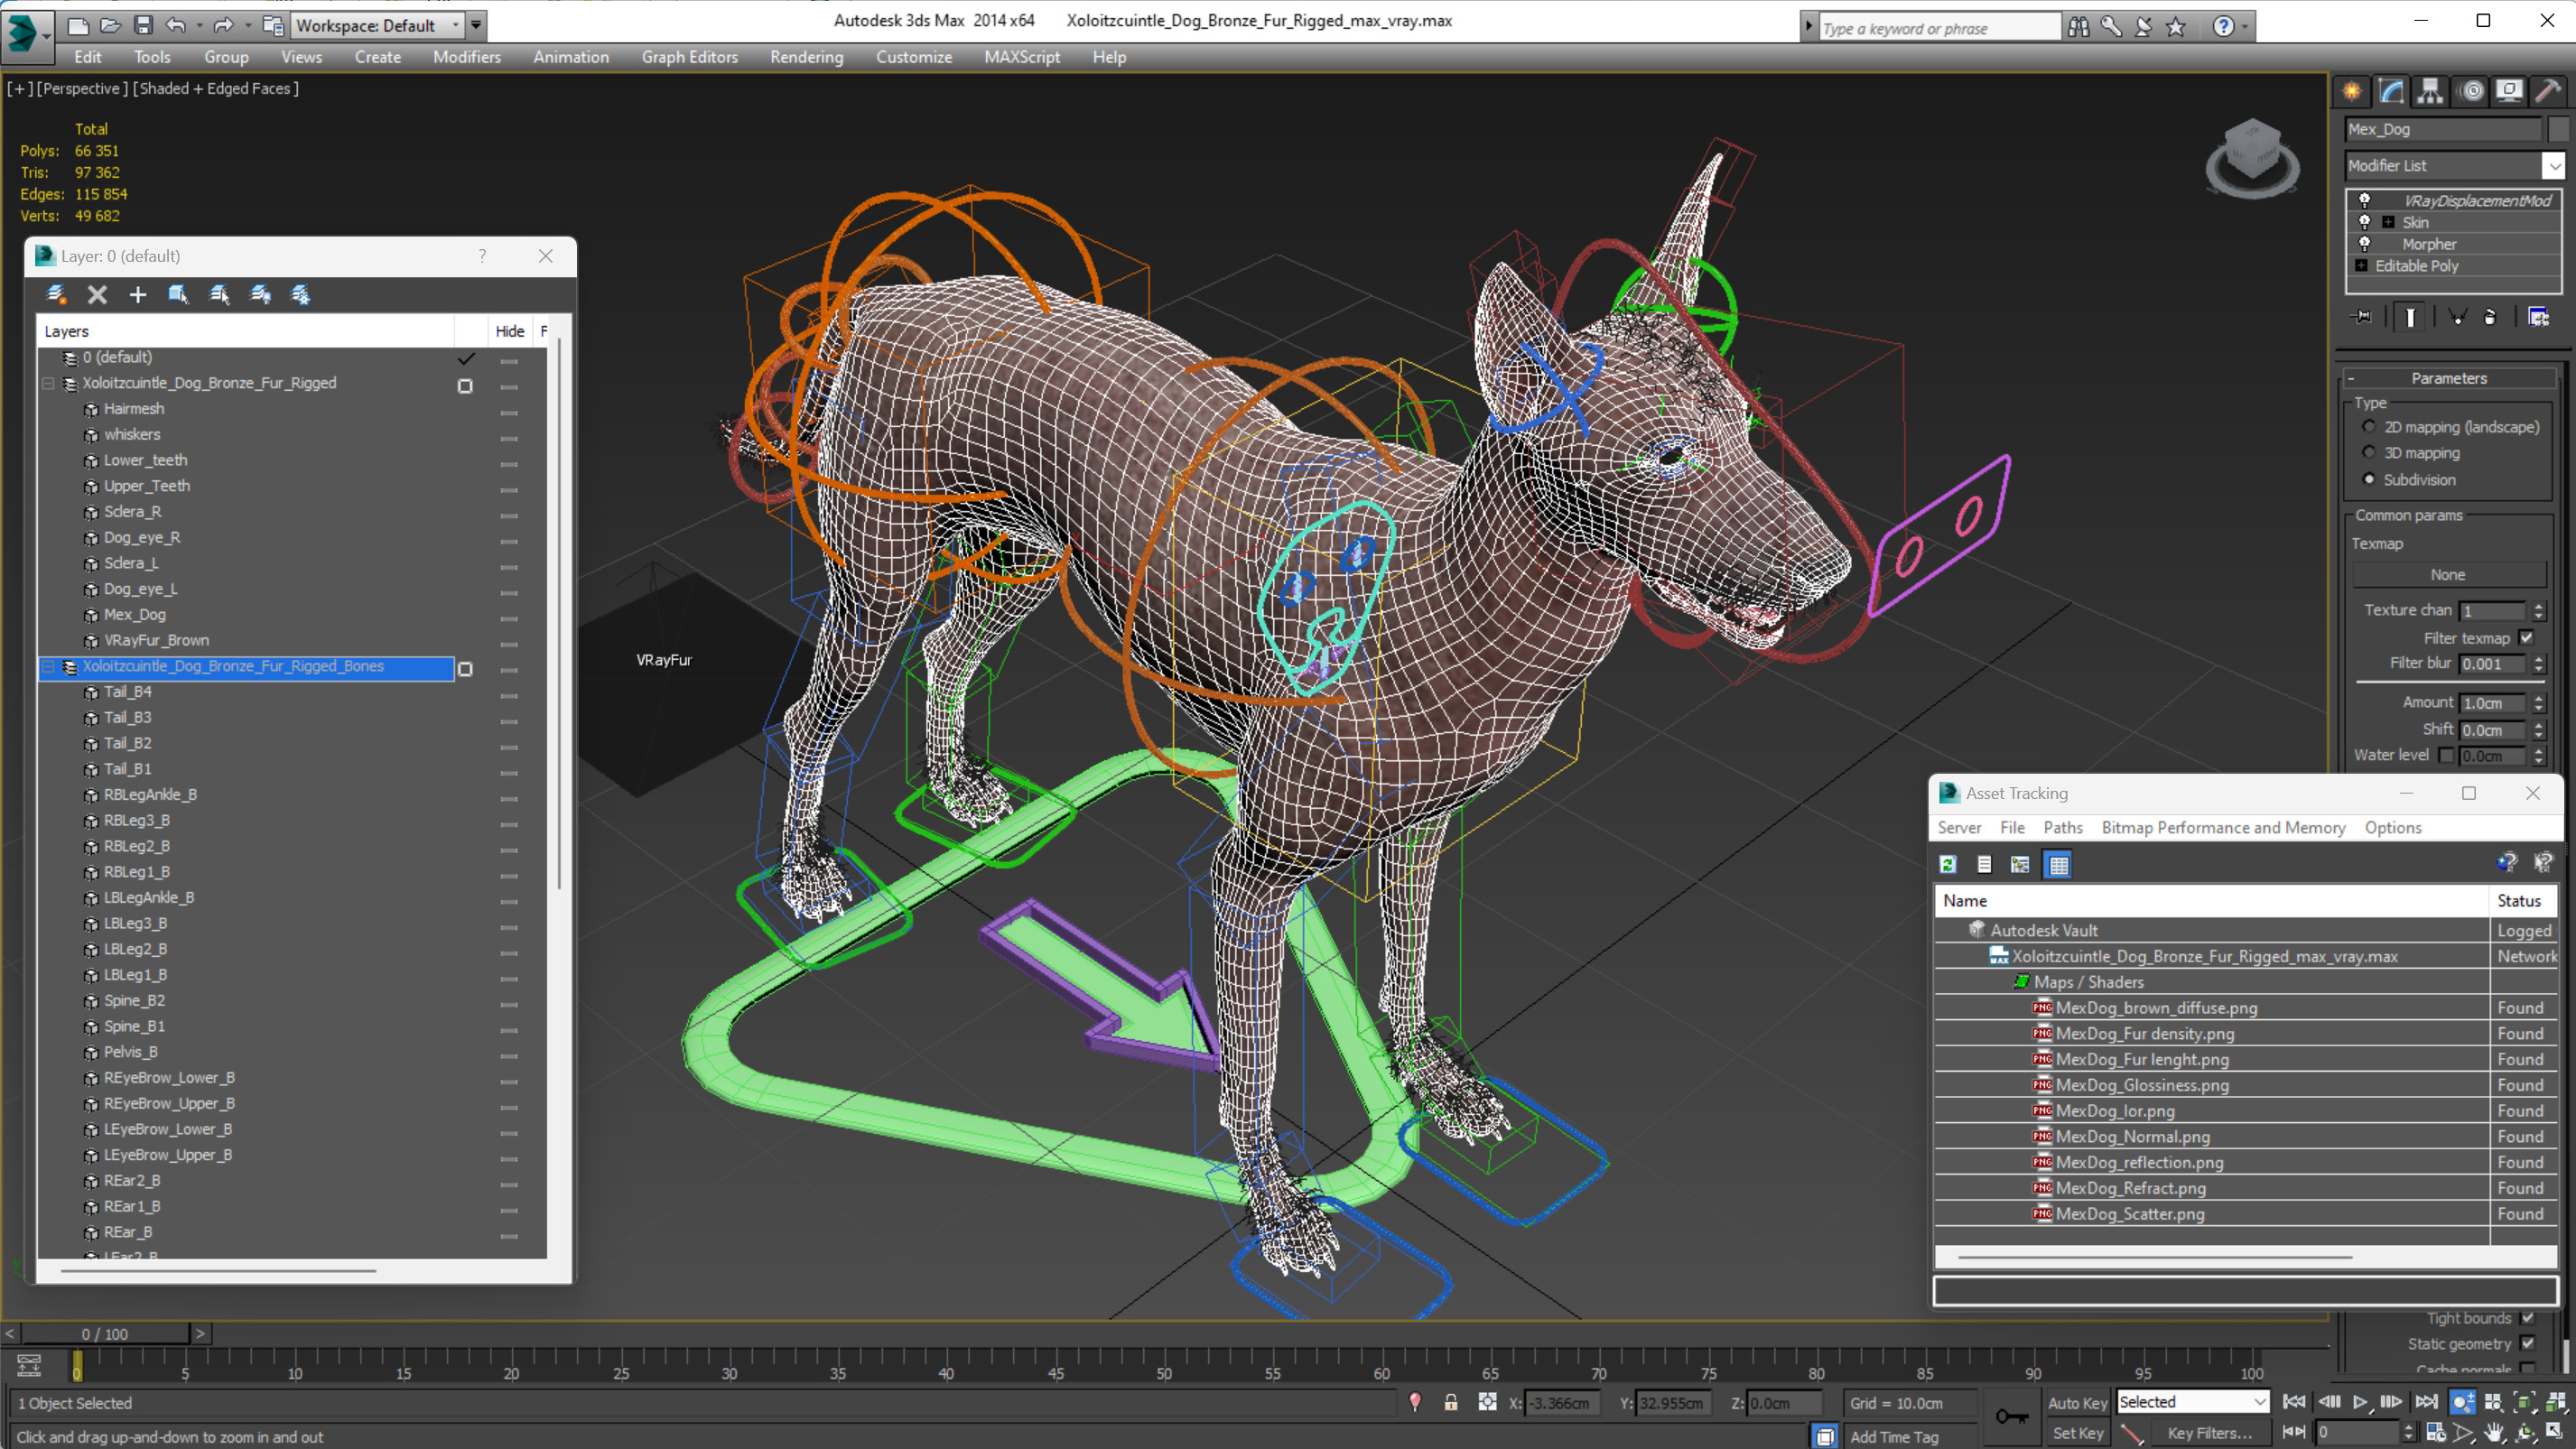
Task: Click the Asset Tracking horizontal scrollbar
Action: 2154,1256
